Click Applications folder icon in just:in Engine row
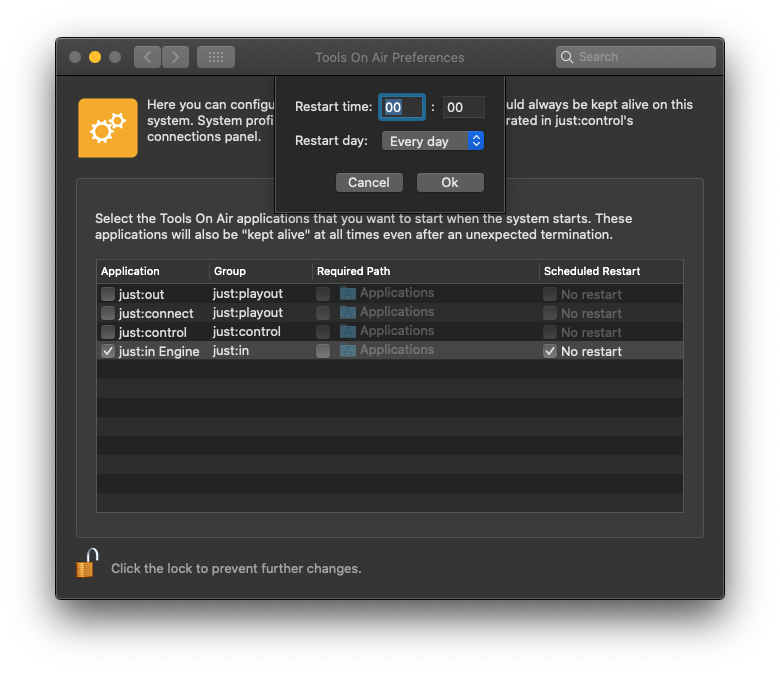Screen dimensions: 780x673 tap(348, 350)
